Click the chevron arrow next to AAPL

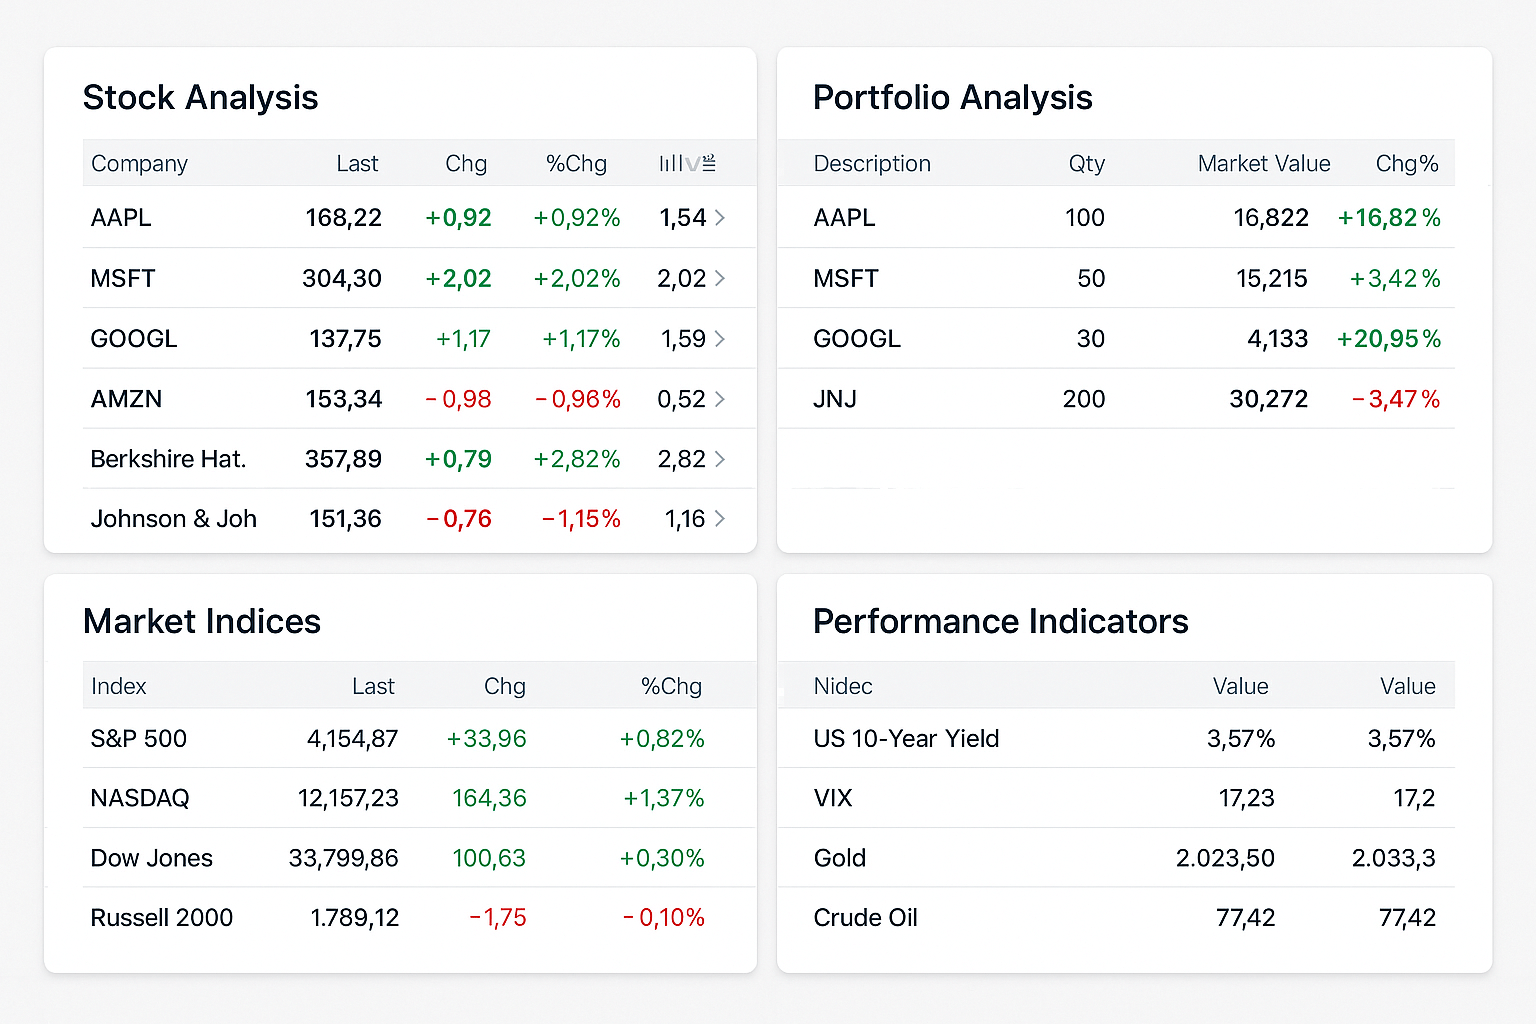tap(722, 218)
